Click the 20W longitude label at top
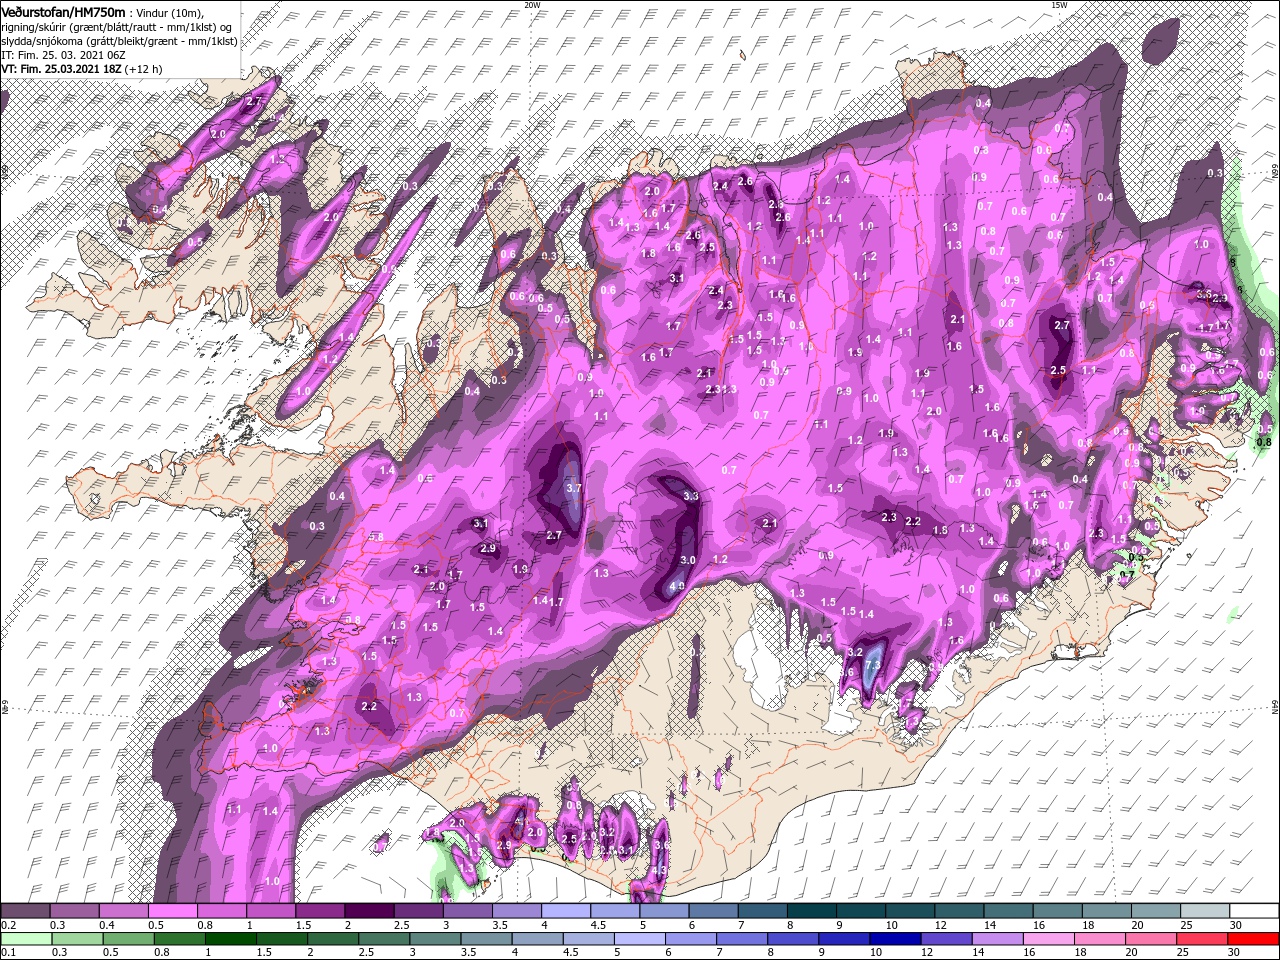Image resolution: width=1280 pixels, height=960 pixels. (533, 5)
